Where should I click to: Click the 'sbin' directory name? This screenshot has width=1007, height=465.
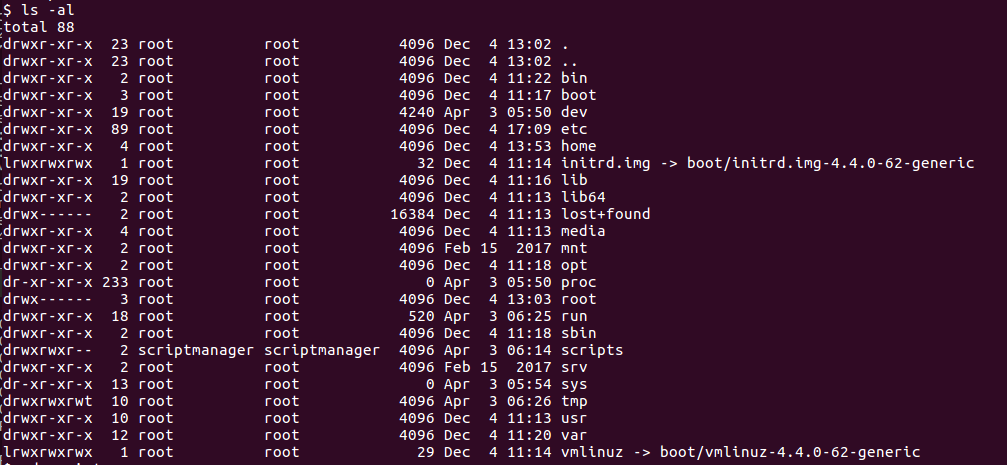click(579, 333)
